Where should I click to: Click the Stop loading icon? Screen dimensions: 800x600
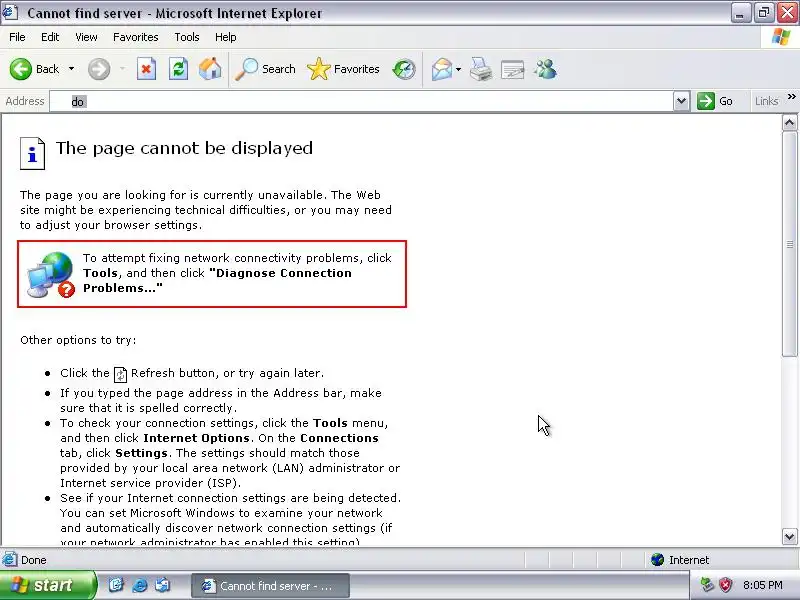[146, 69]
